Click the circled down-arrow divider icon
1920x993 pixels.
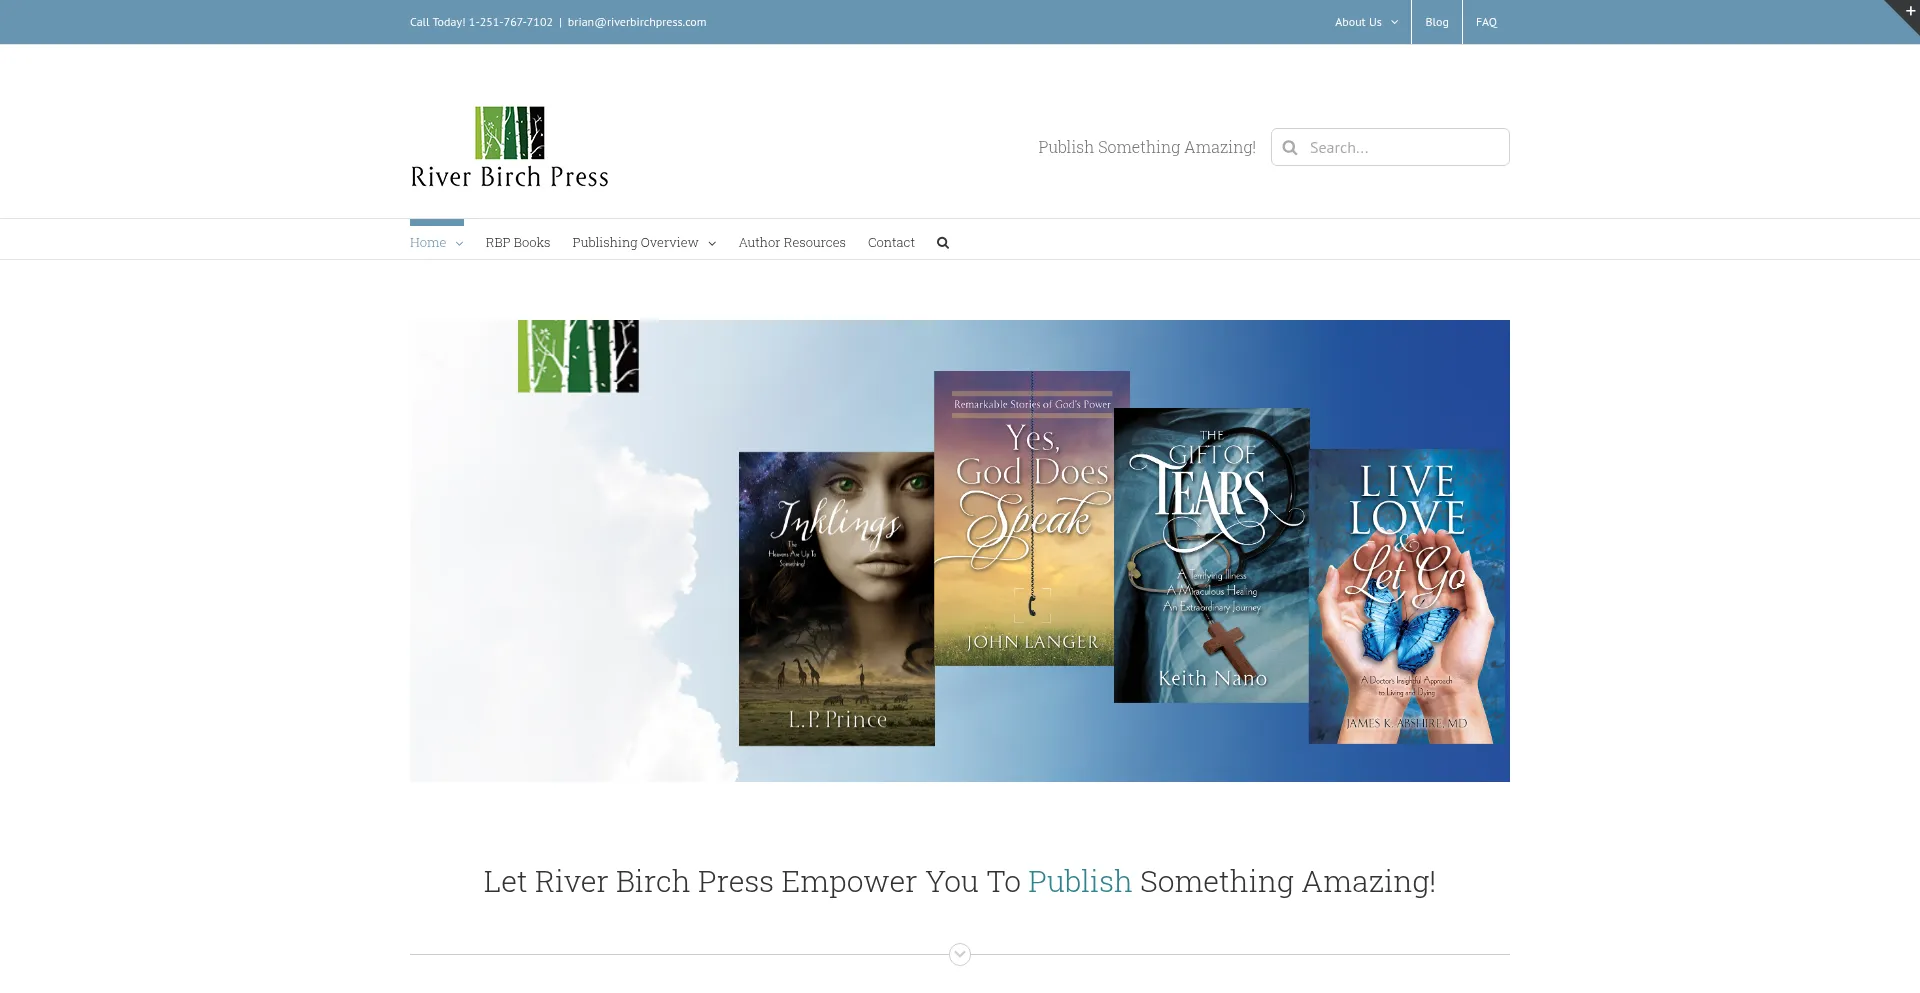point(959,954)
